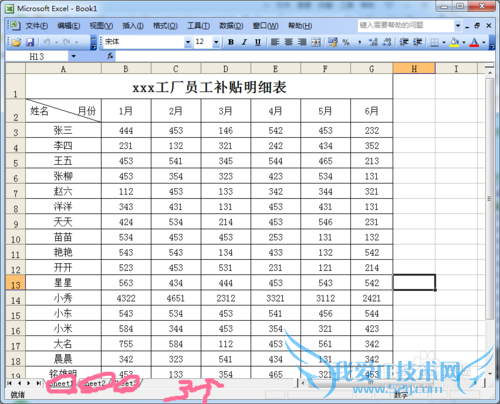Open the 插入(I) menu
Screen dimensions: 500x404
pyautogui.click(x=133, y=26)
